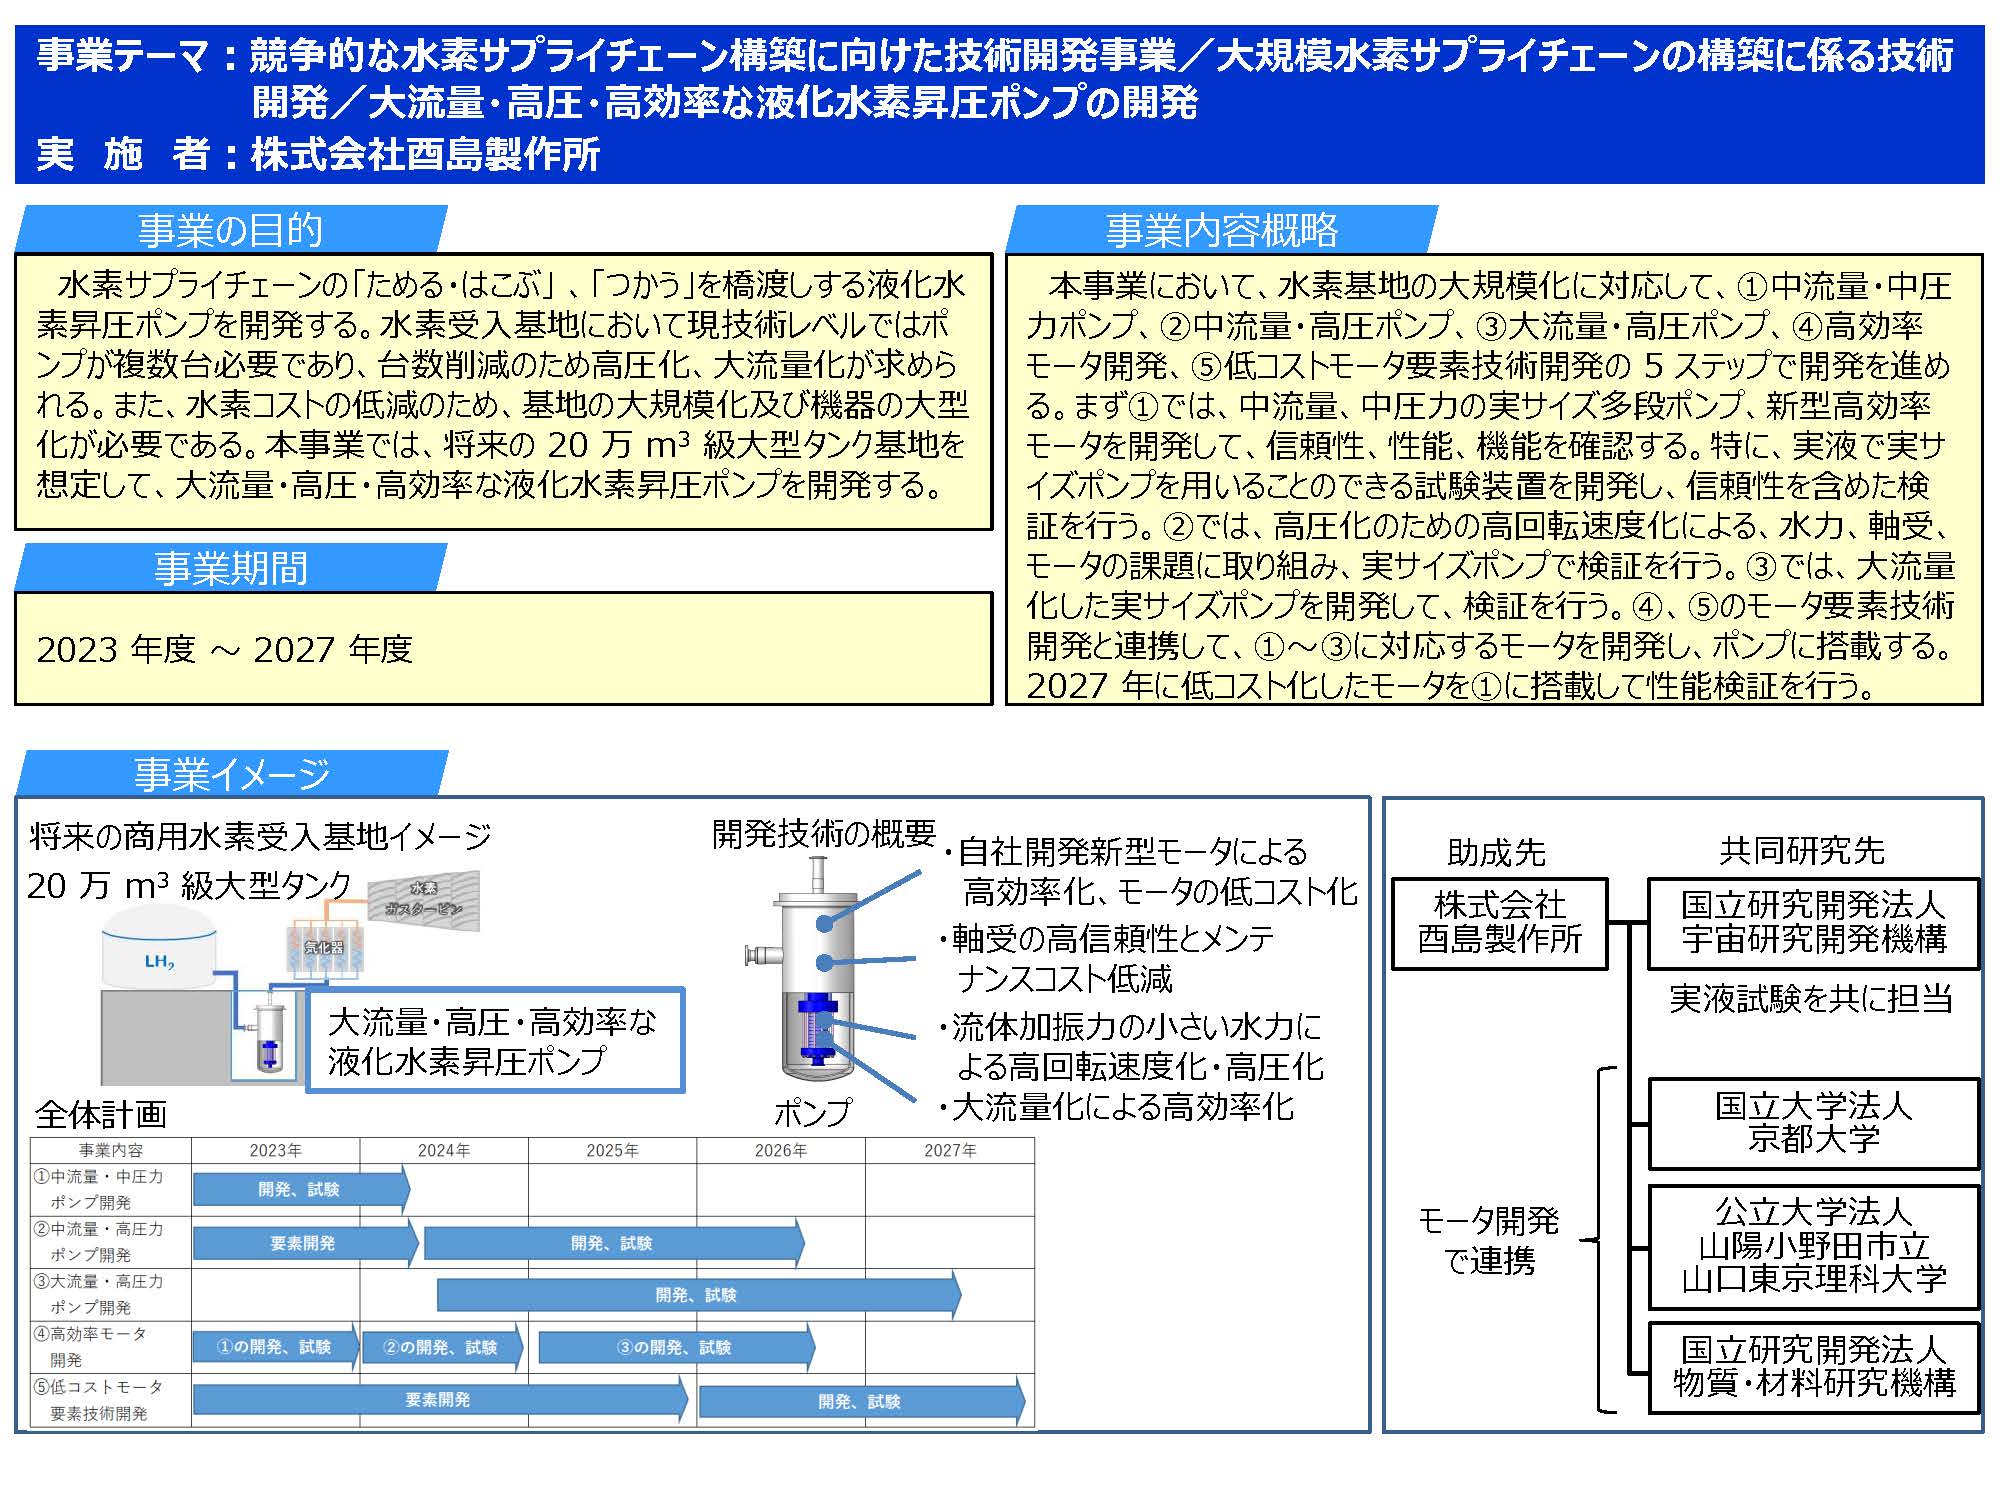Viewport: 2000px width, 1500px height.
Task: Click the 2023 年度 ～ 2027 年度 period text
Action: tap(225, 649)
